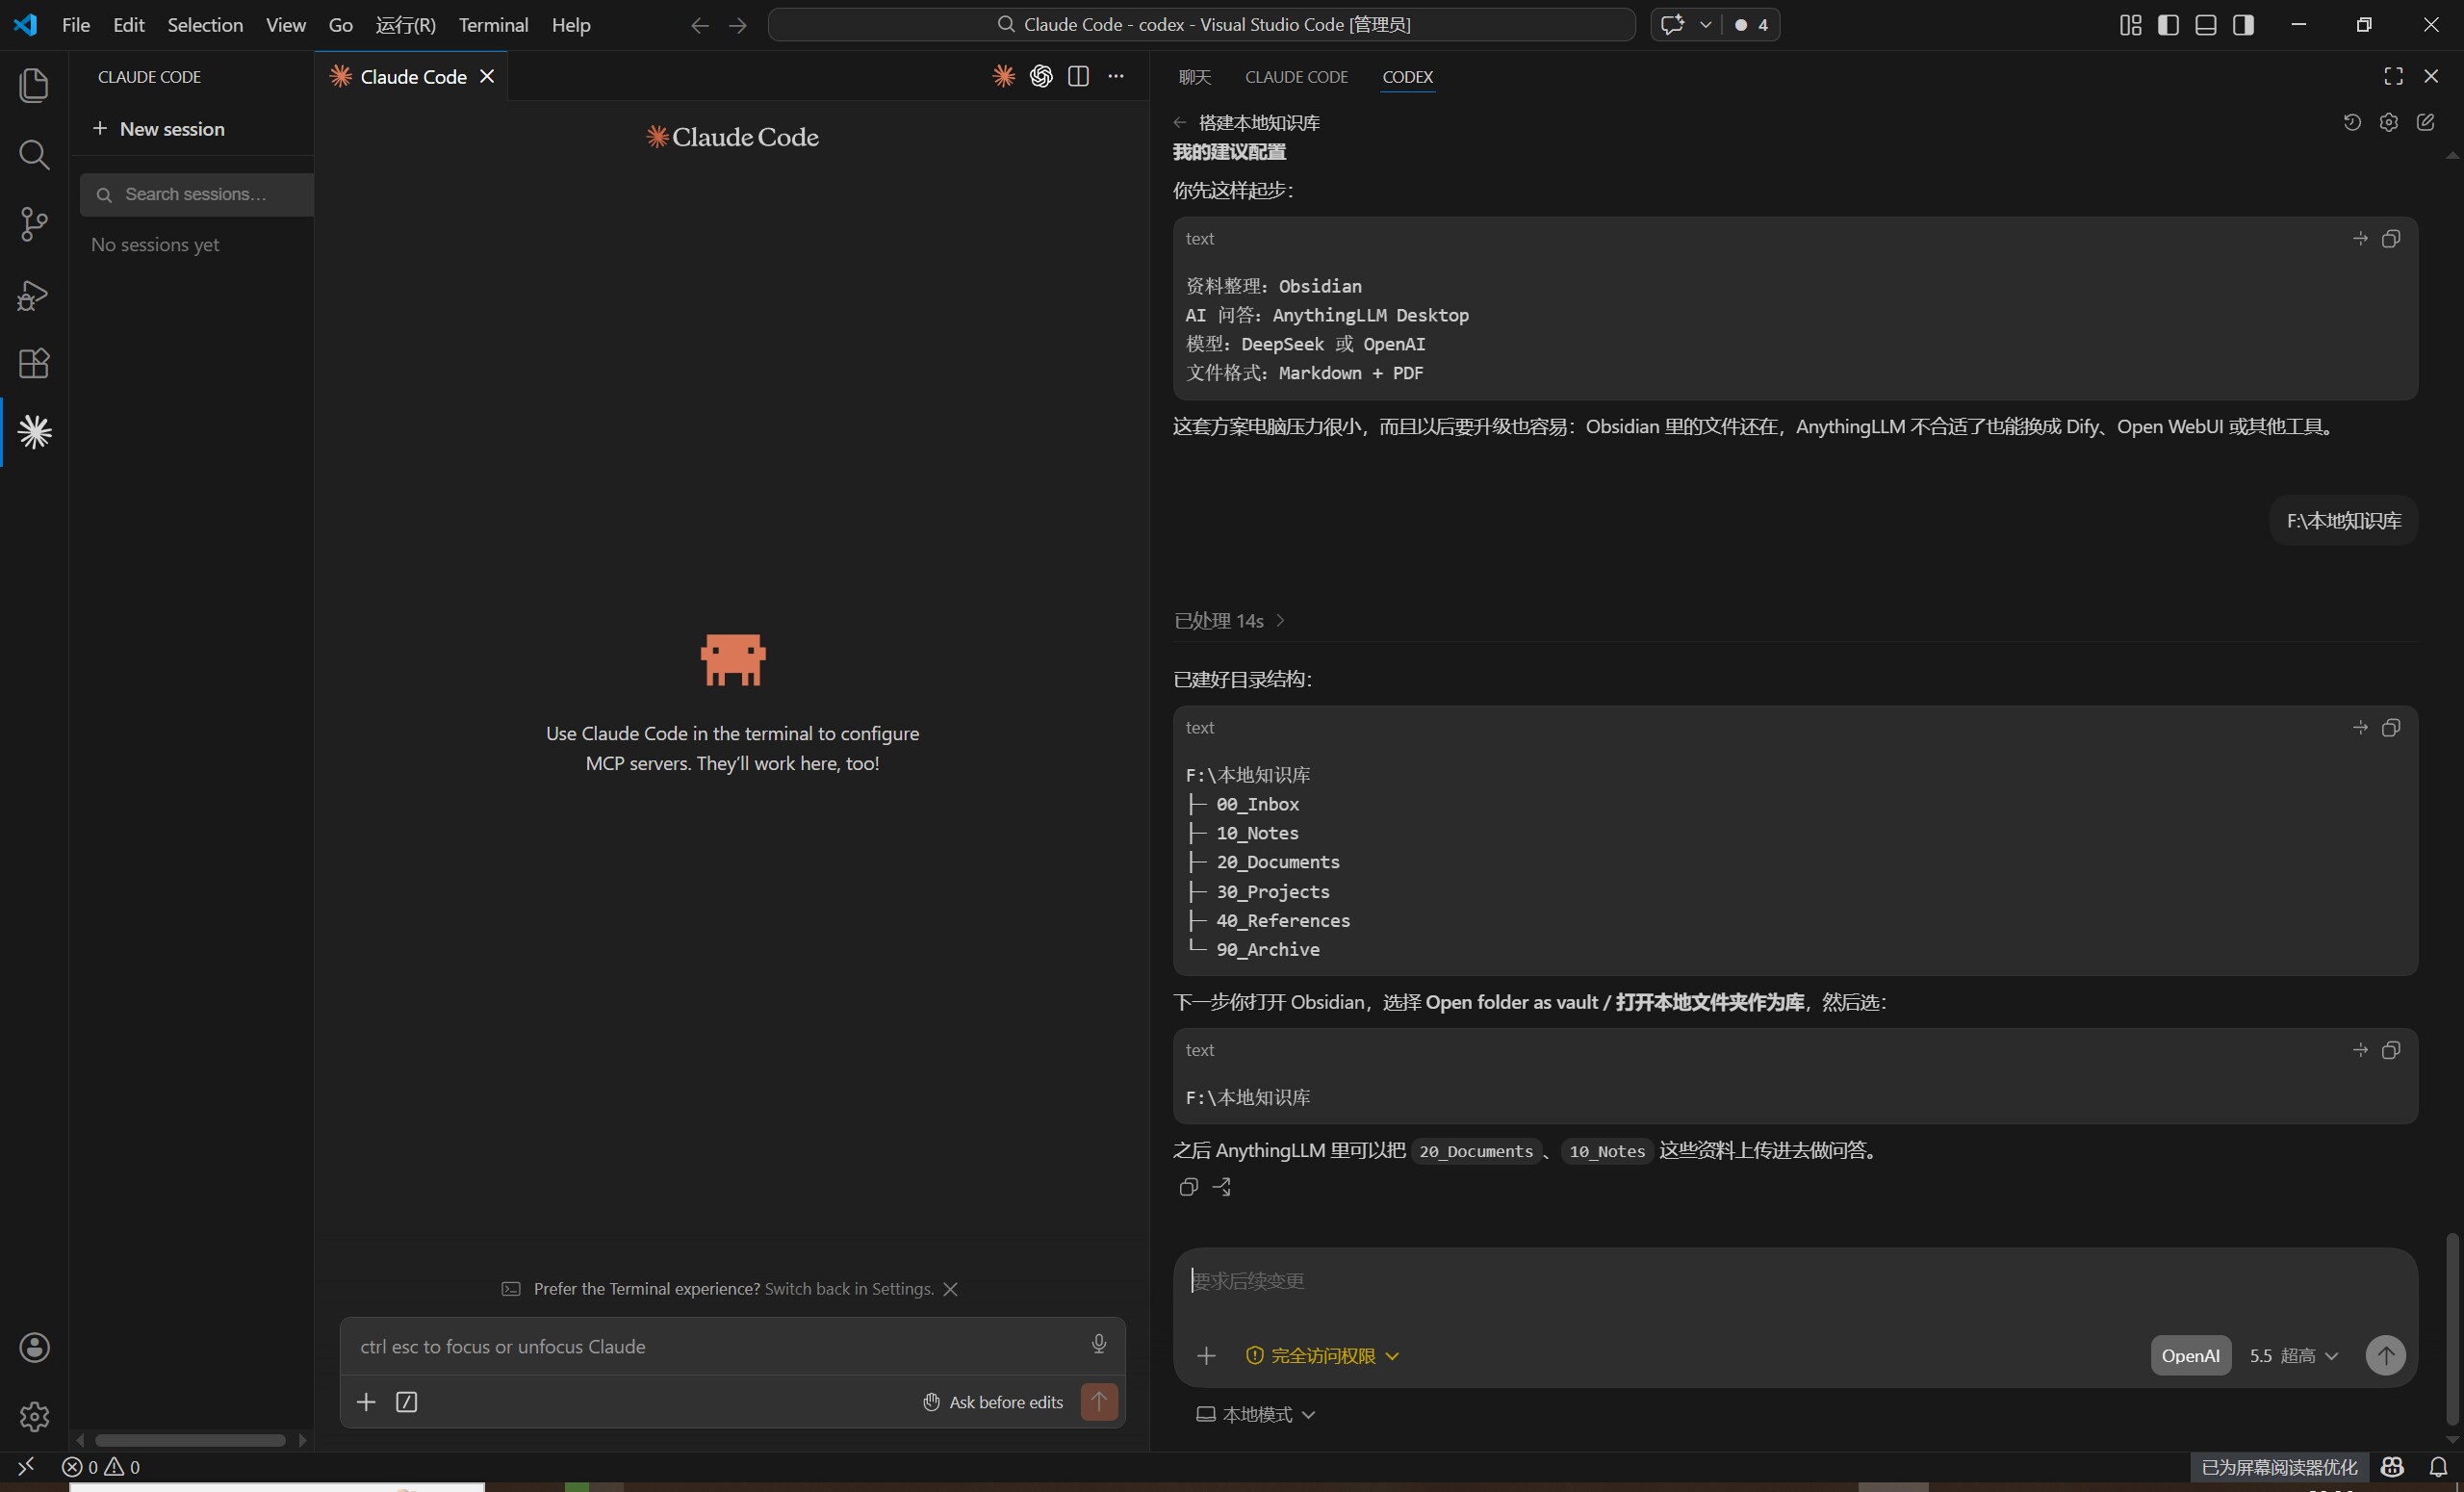Toggle the secondary side bar layout button
2464x1492 pixels.
click(2243, 25)
